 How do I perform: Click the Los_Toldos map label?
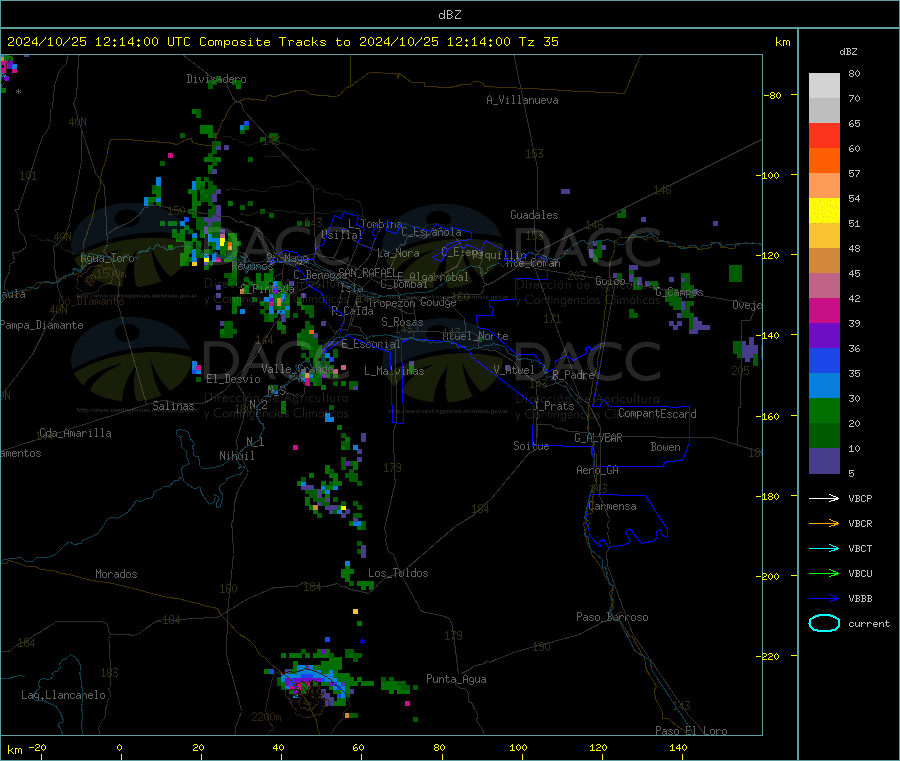pos(398,573)
